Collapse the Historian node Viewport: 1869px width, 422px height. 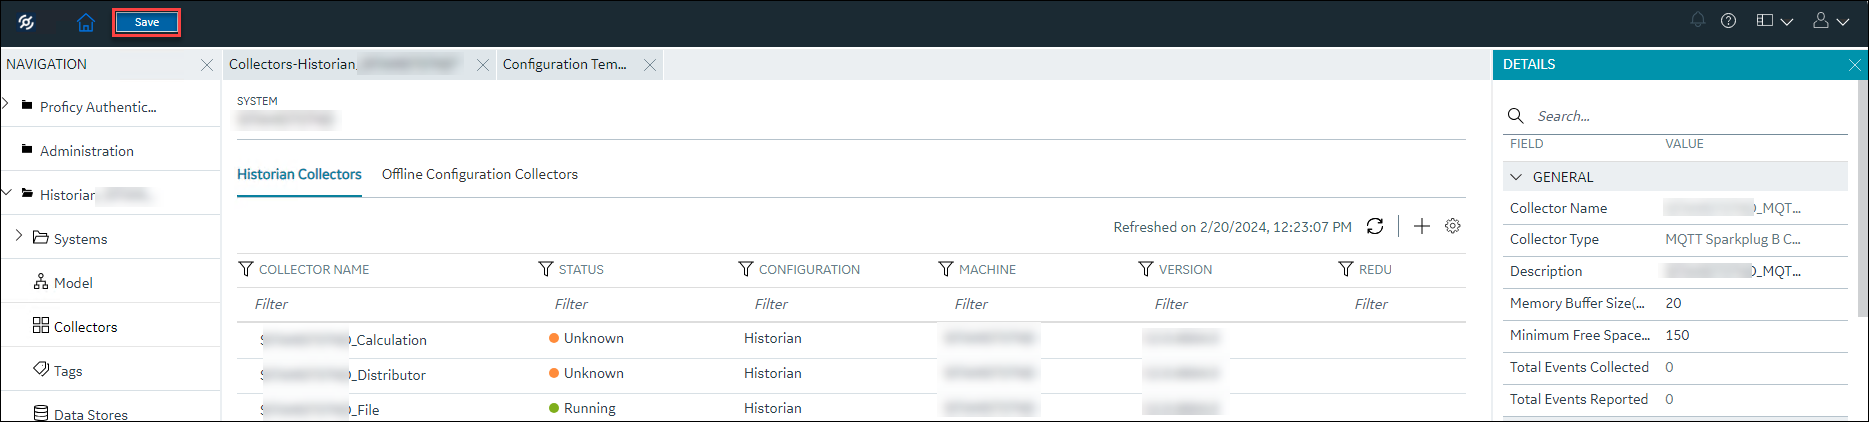[7, 191]
